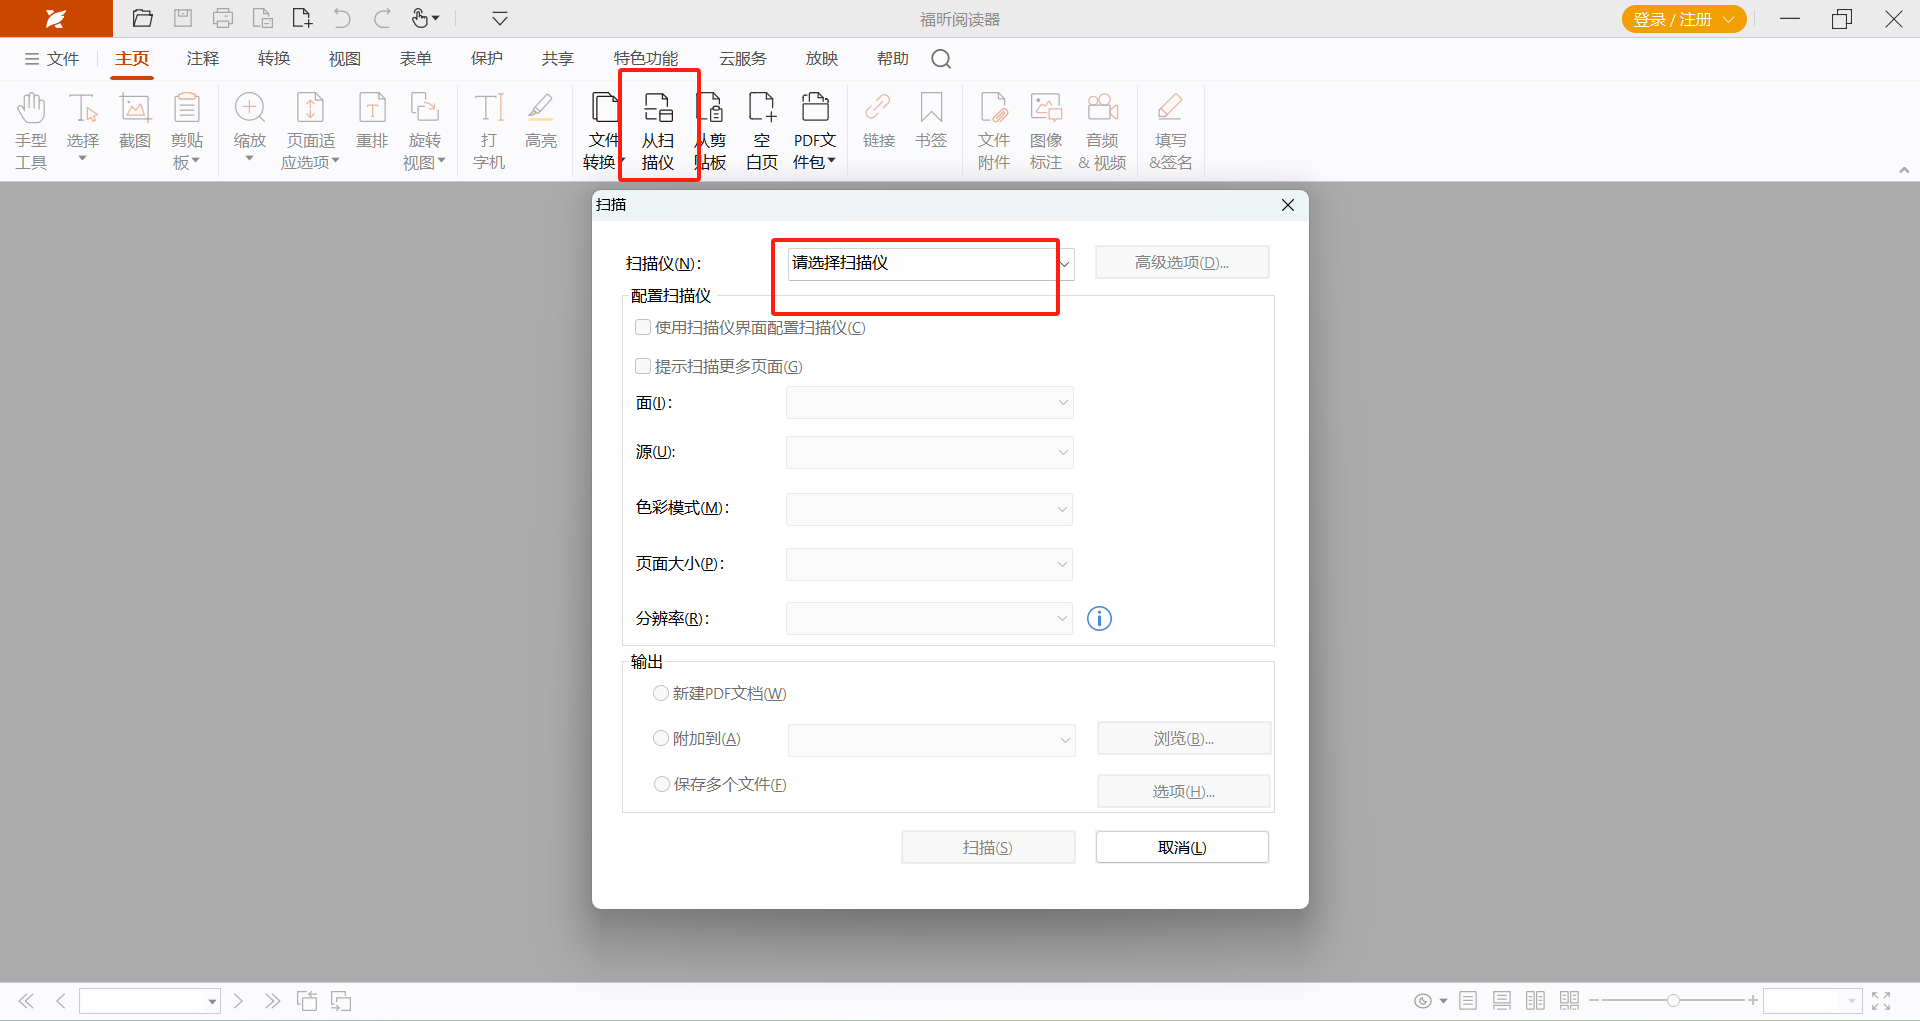Image resolution: width=1920 pixels, height=1021 pixels.
Task: Select the Typewriter (打字机) tool
Action: [489, 131]
